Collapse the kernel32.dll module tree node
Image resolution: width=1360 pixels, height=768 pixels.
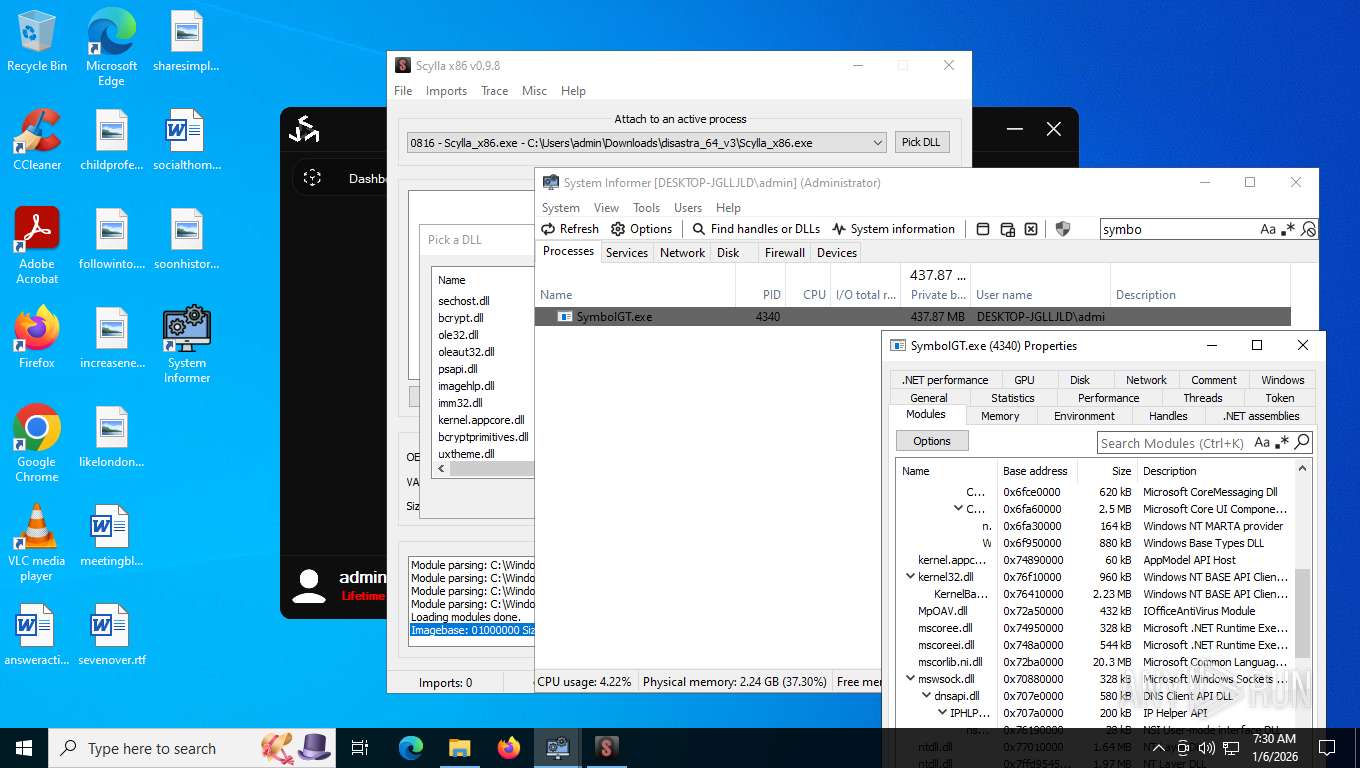tap(910, 577)
